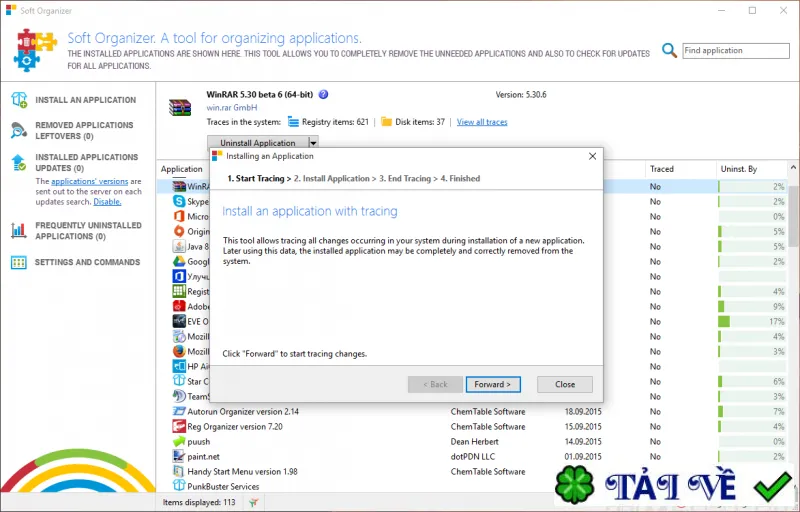This screenshot has height=512, width=800.
Task: Select the HP row icon
Action: pyautogui.click(x=179, y=366)
